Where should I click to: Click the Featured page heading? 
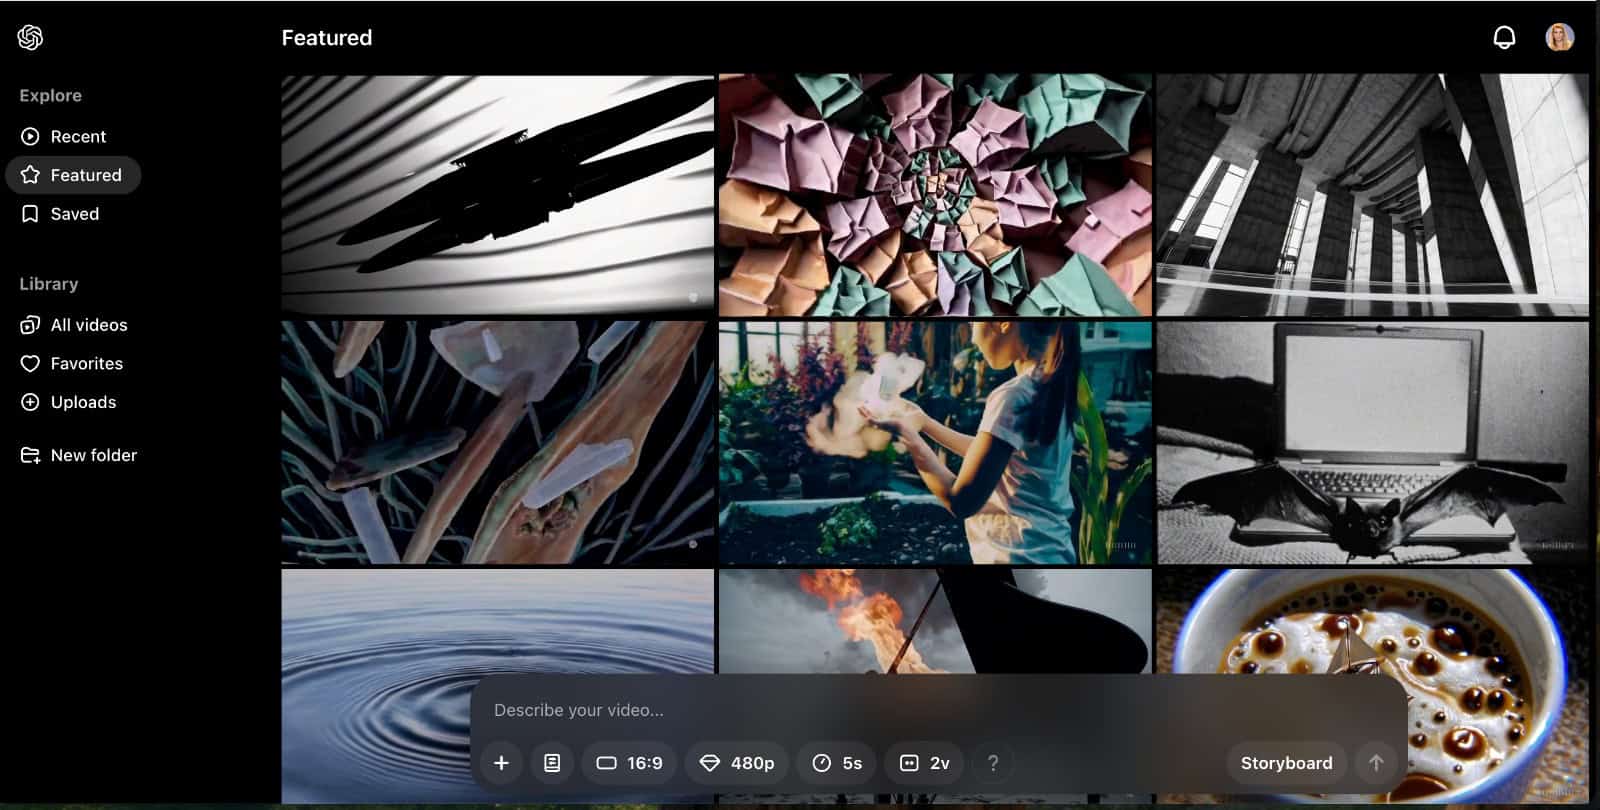pos(327,38)
